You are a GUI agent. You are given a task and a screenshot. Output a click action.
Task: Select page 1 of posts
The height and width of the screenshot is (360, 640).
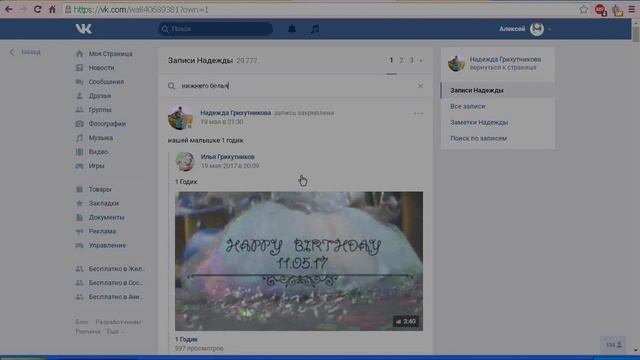pos(391,60)
